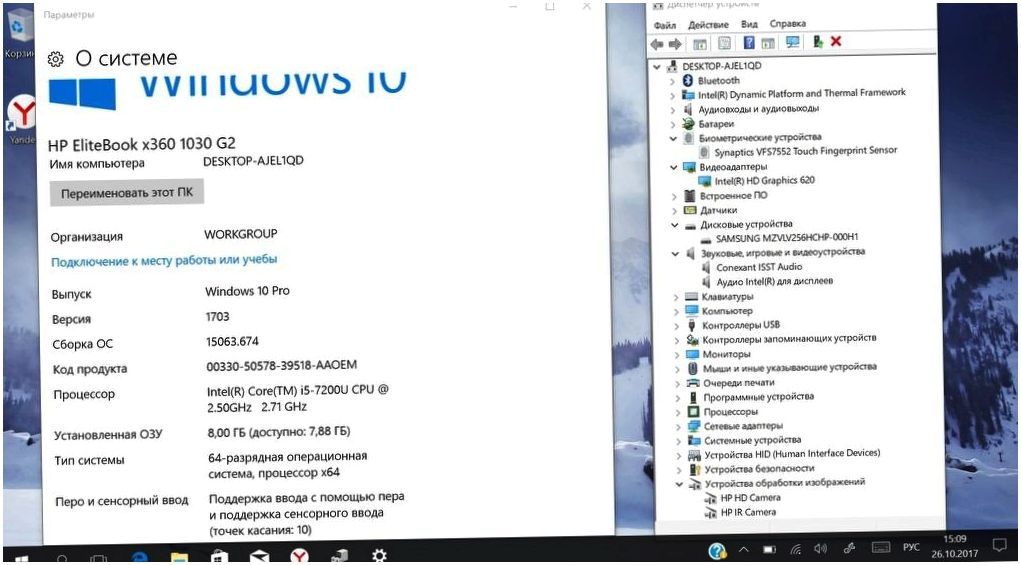This screenshot has width=1021, height=565.
Task: Collapse the Биометрические устройства node
Action: (673, 139)
